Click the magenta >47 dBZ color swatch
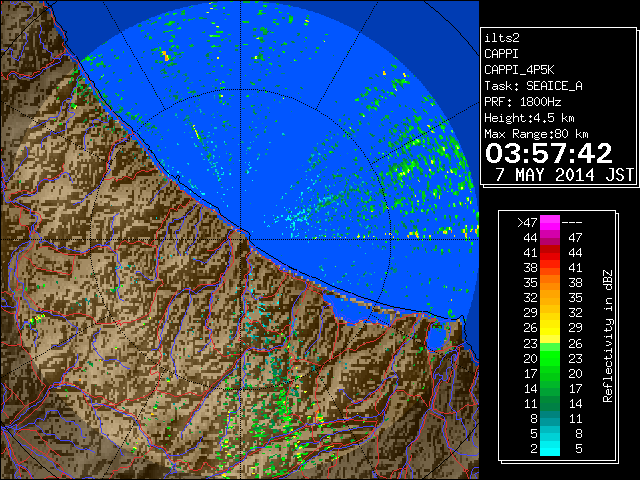Image resolution: width=640 pixels, height=480 pixels. point(550,222)
